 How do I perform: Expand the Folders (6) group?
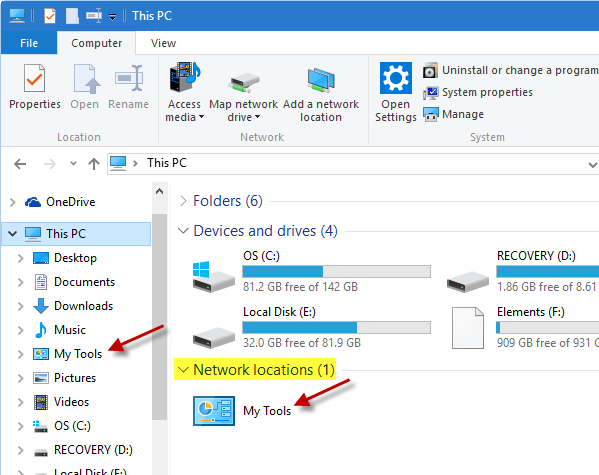pos(183,201)
